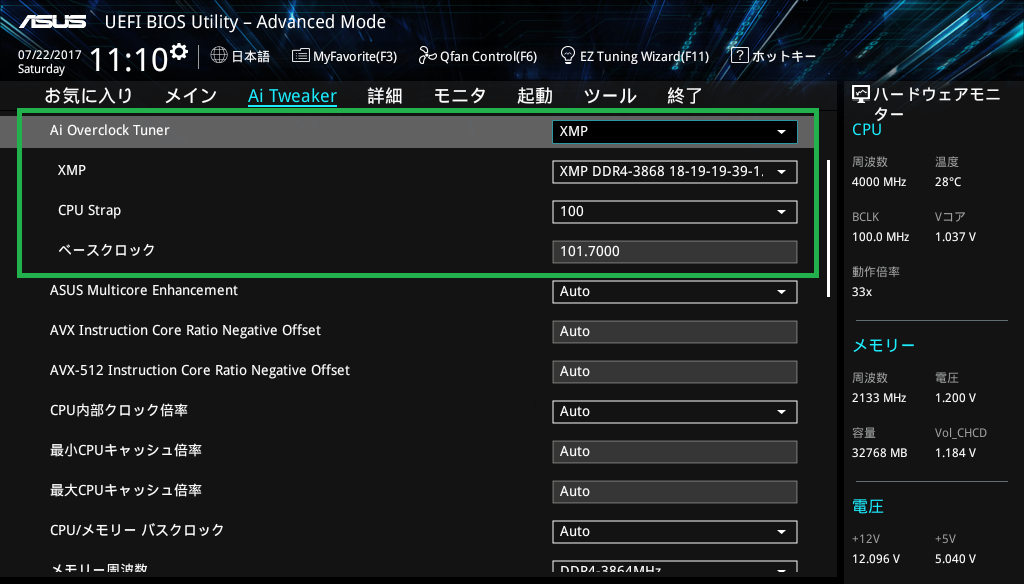Go to the モニタ tab
The image size is (1024, 584).
pyautogui.click(x=460, y=96)
